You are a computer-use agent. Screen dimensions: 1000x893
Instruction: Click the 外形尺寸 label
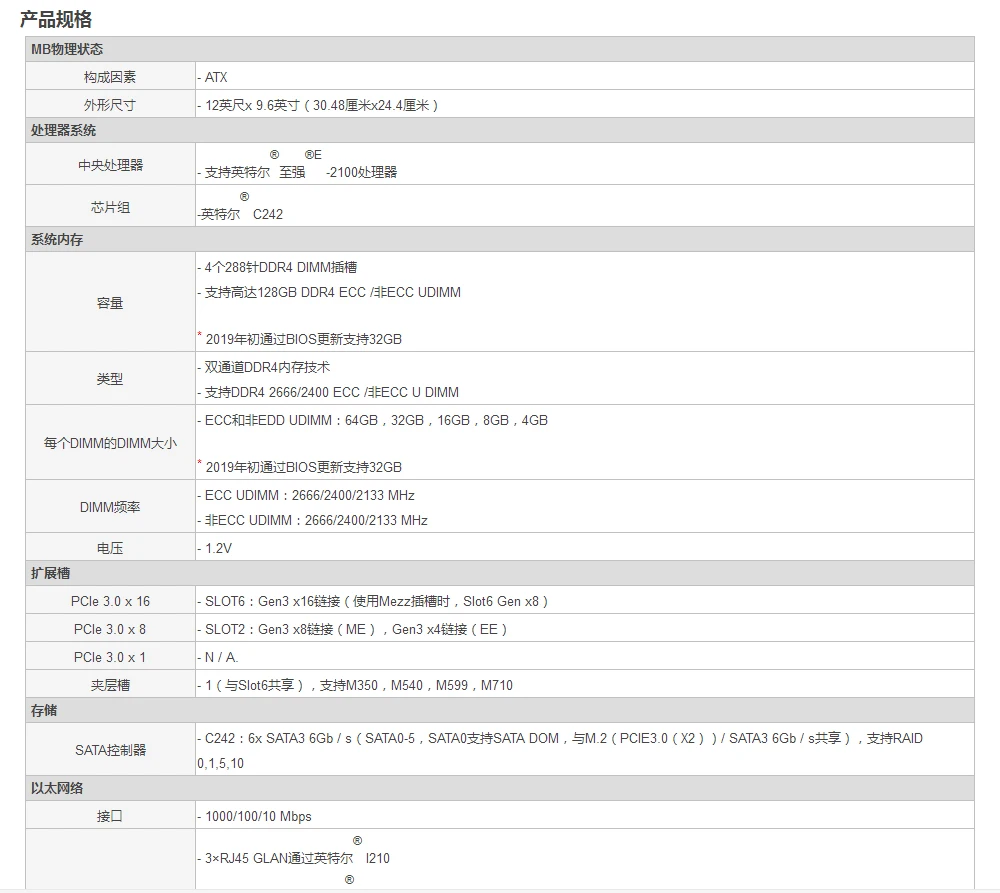point(110,105)
